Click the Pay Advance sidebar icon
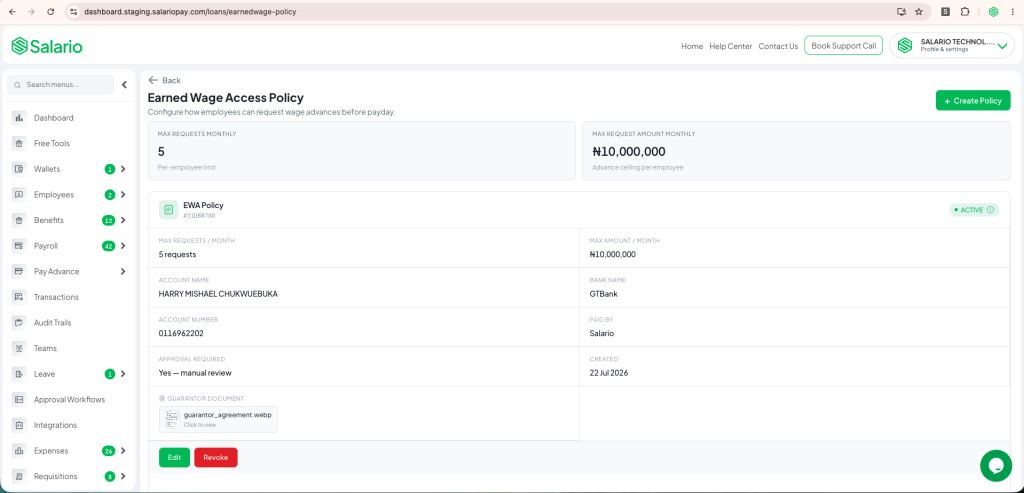 [19, 271]
